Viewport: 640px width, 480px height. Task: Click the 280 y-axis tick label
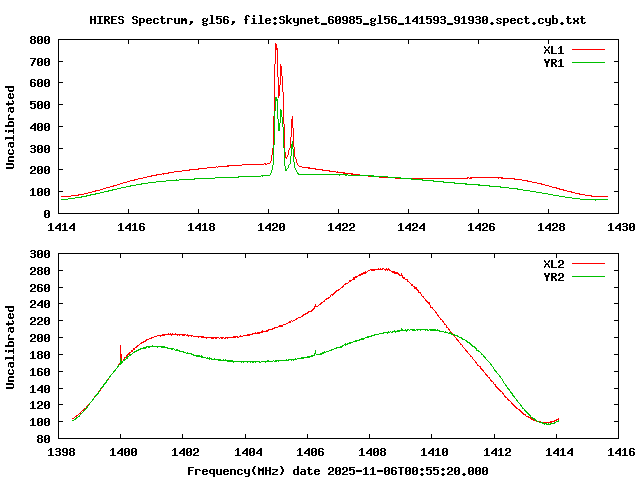[x=40, y=271]
